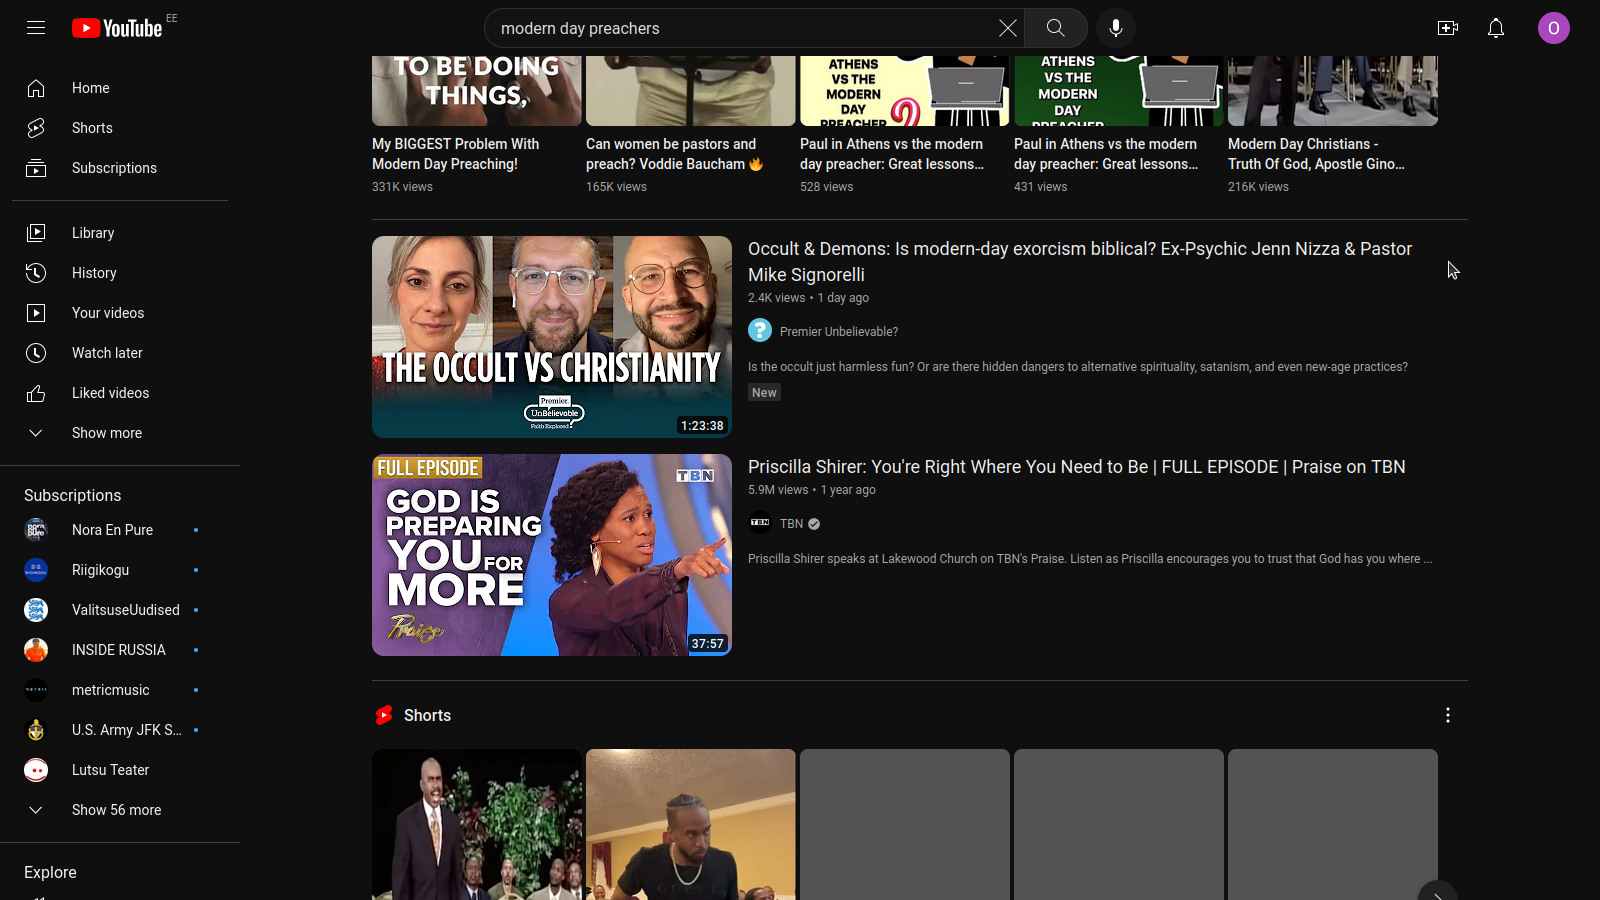This screenshot has width=1600, height=900.
Task: Open TBN channel link
Action: [x=791, y=524]
